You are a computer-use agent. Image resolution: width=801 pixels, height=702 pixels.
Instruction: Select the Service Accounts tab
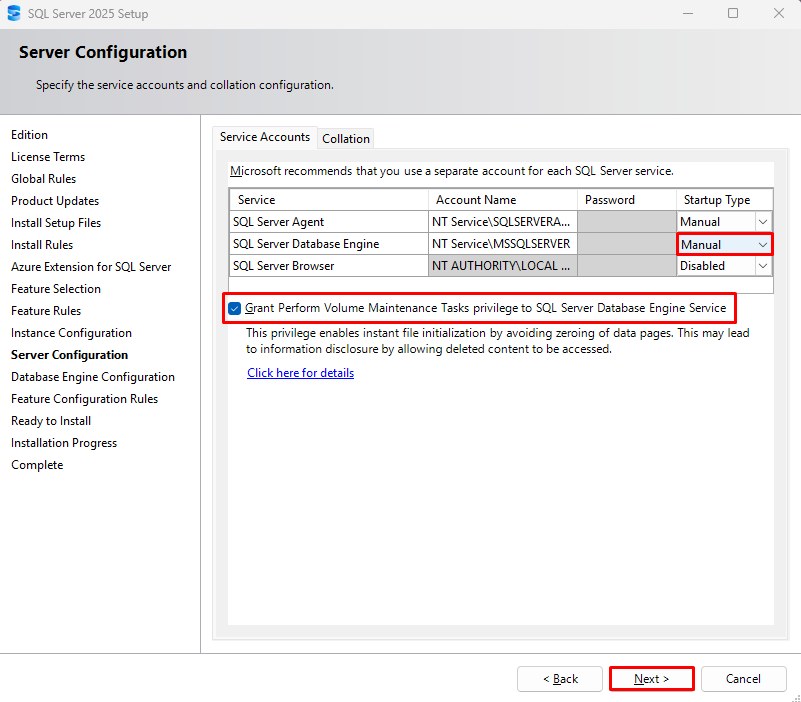pos(265,137)
